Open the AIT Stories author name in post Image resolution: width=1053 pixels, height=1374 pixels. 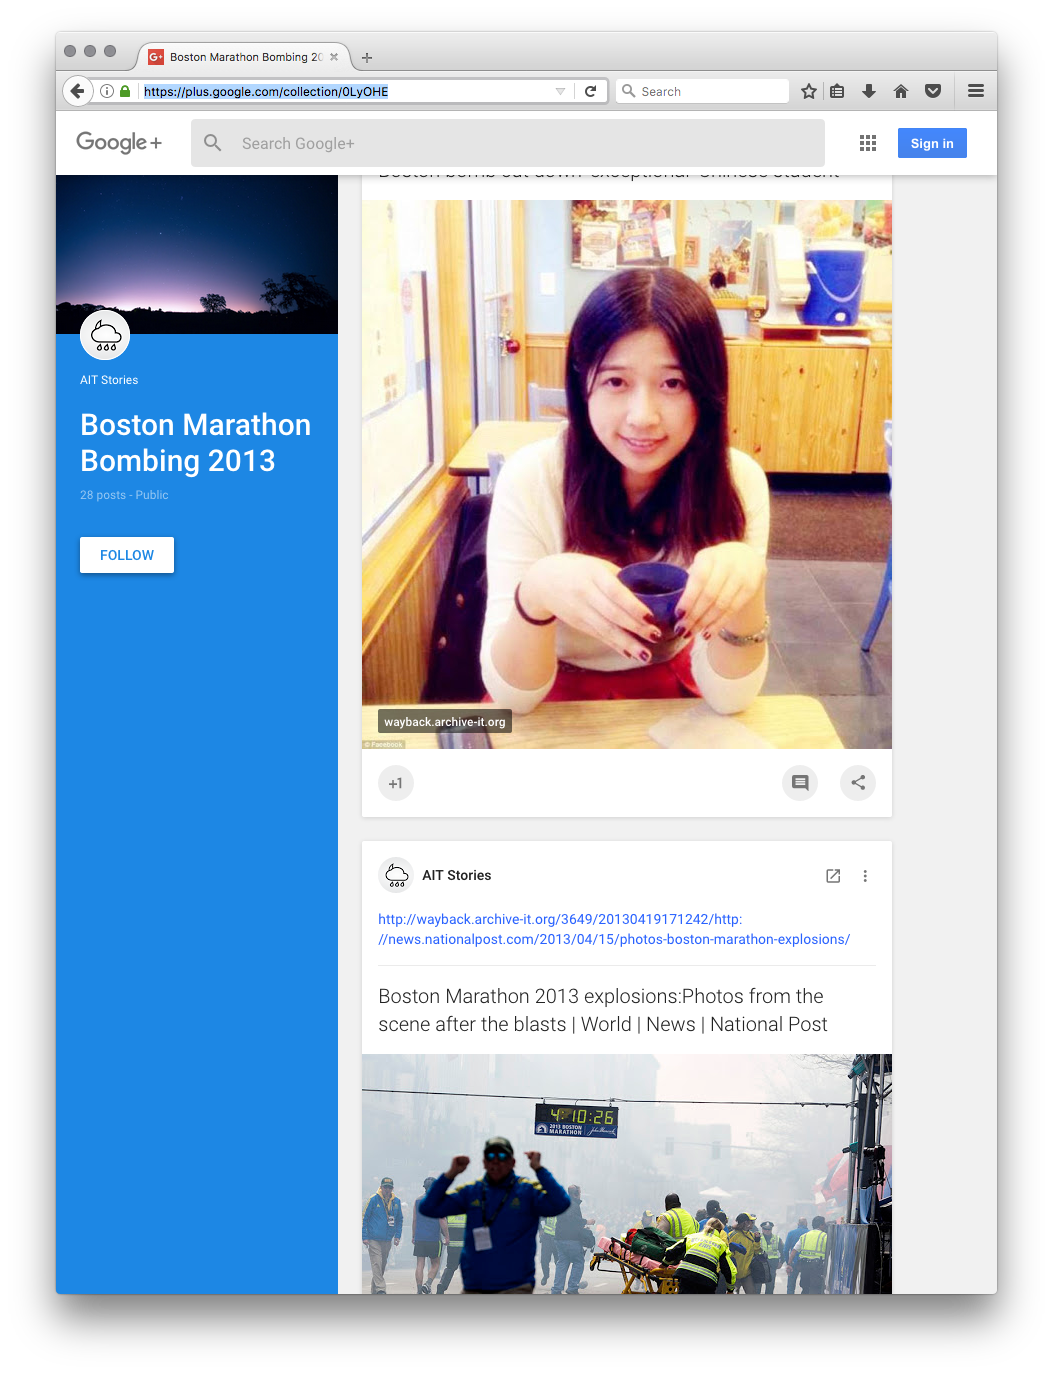click(457, 875)
